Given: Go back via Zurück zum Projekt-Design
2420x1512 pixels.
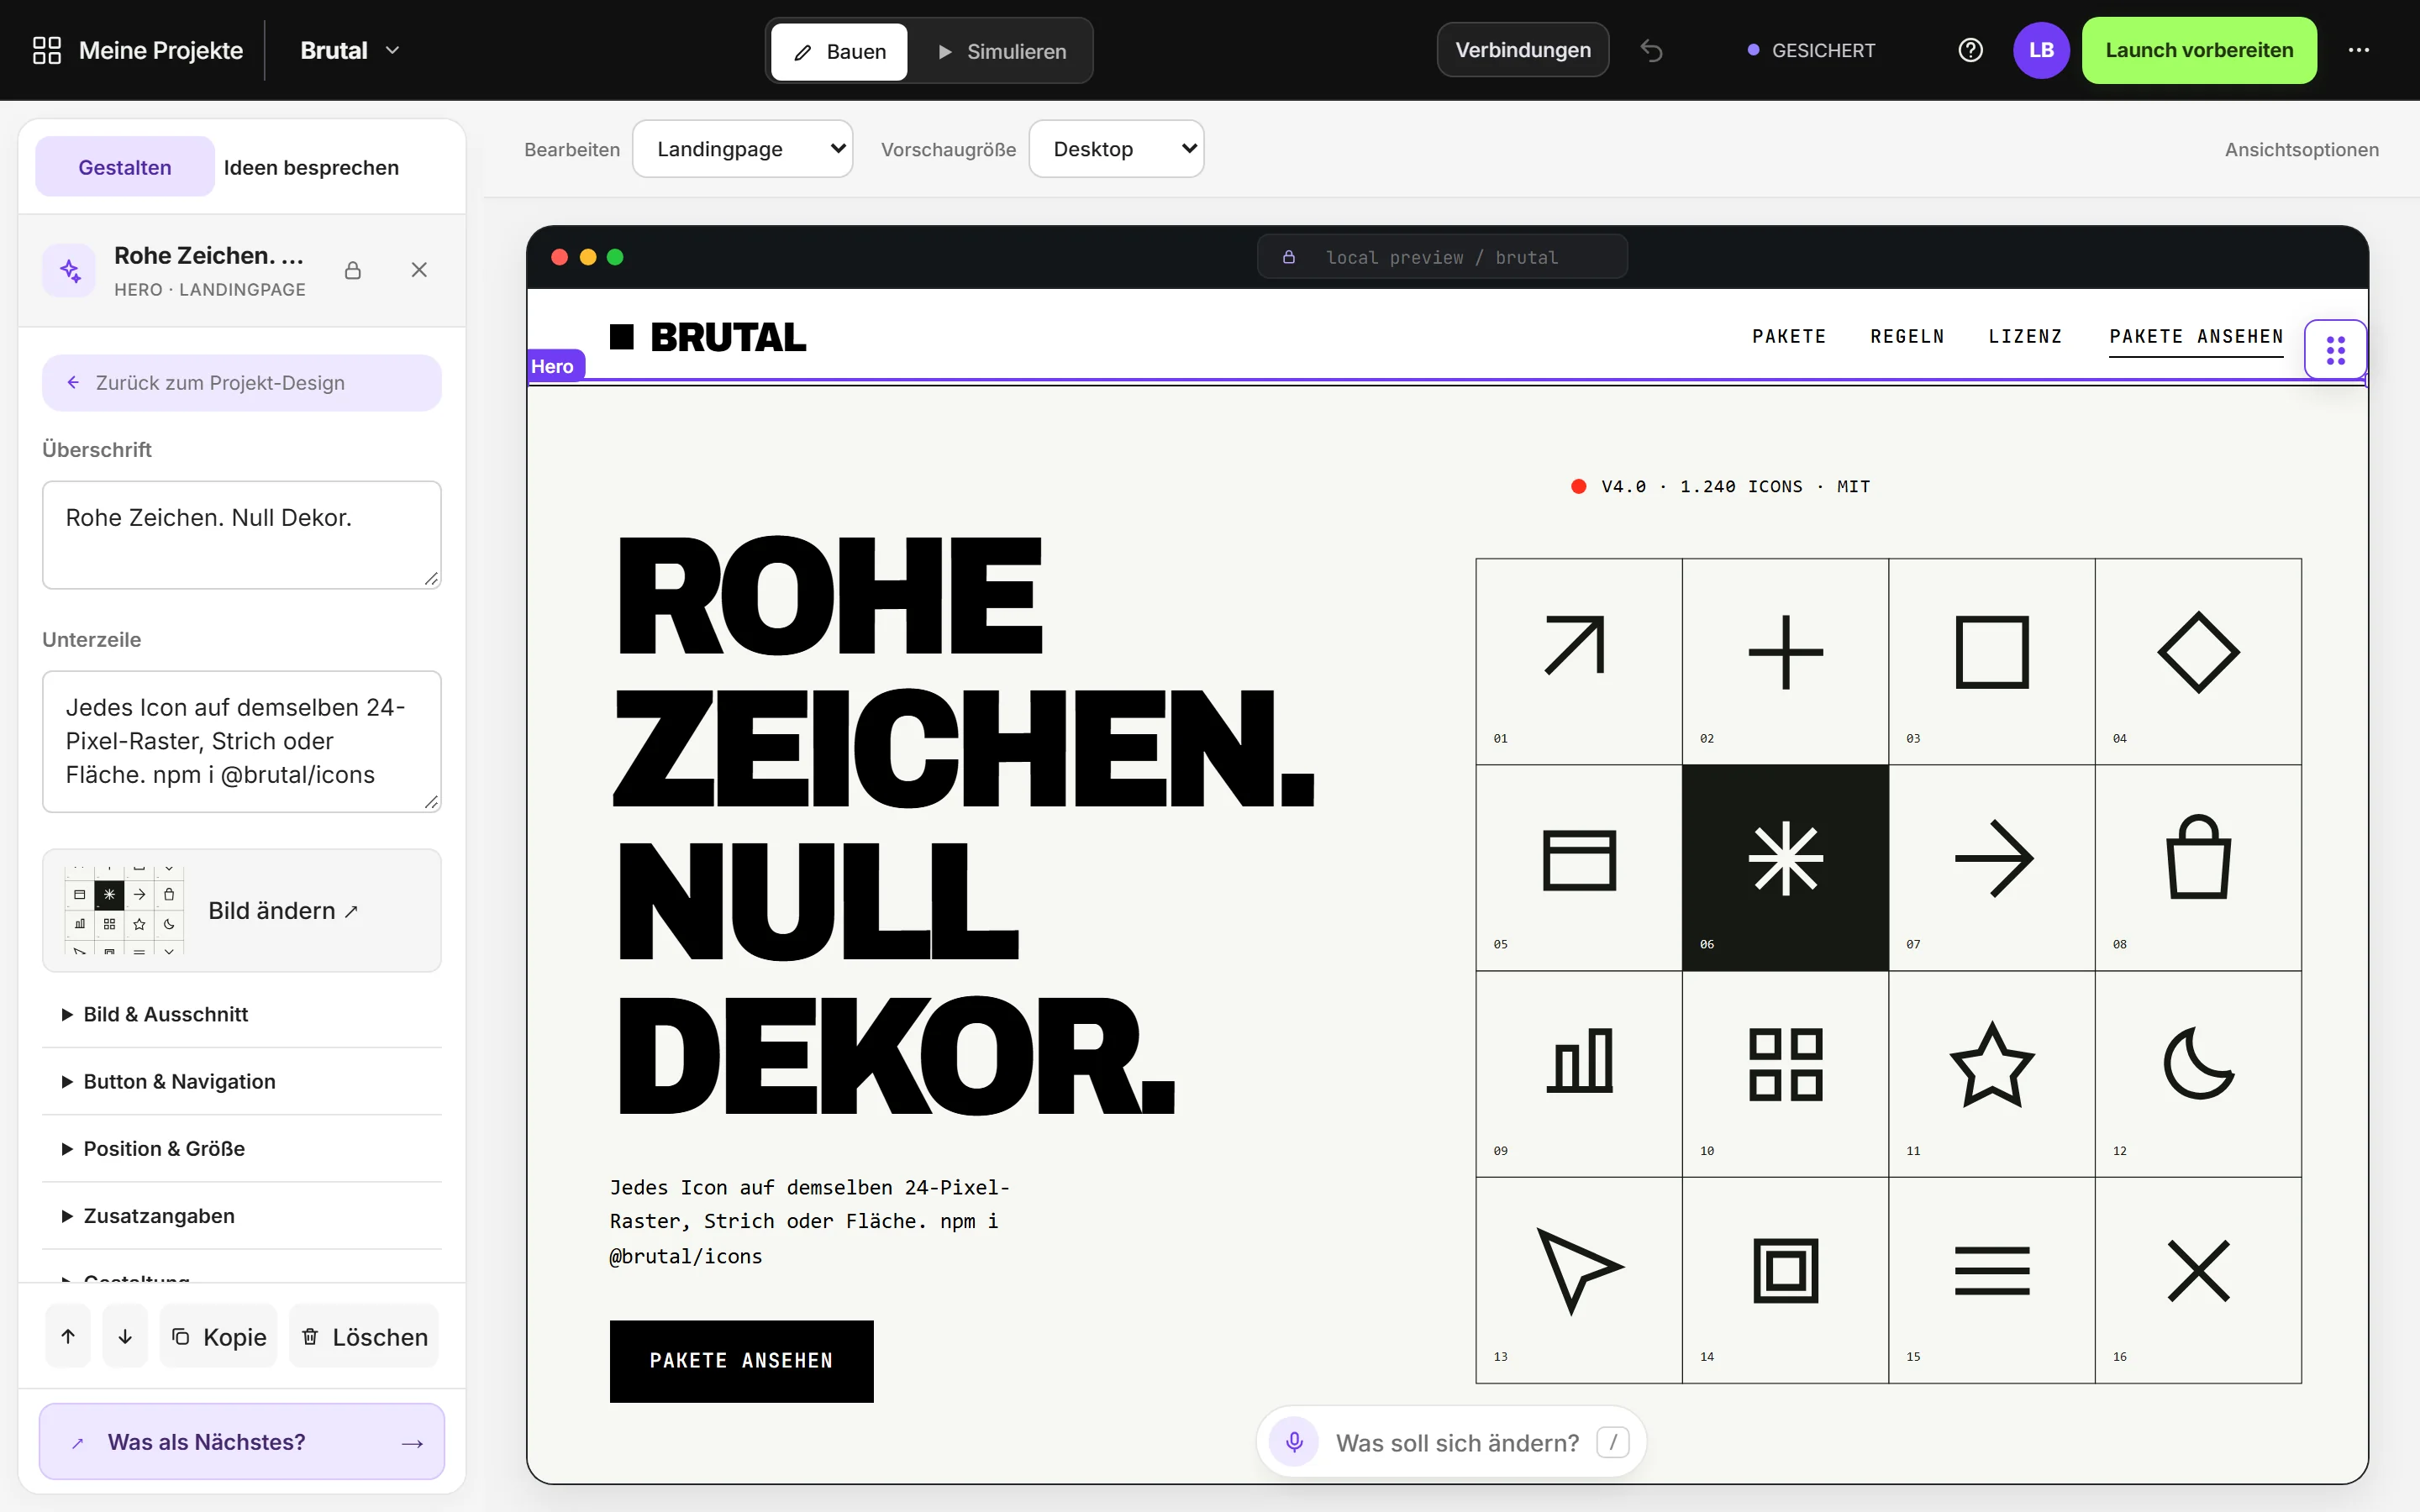Looking at the screenshot, I should [x=242, y=382].
